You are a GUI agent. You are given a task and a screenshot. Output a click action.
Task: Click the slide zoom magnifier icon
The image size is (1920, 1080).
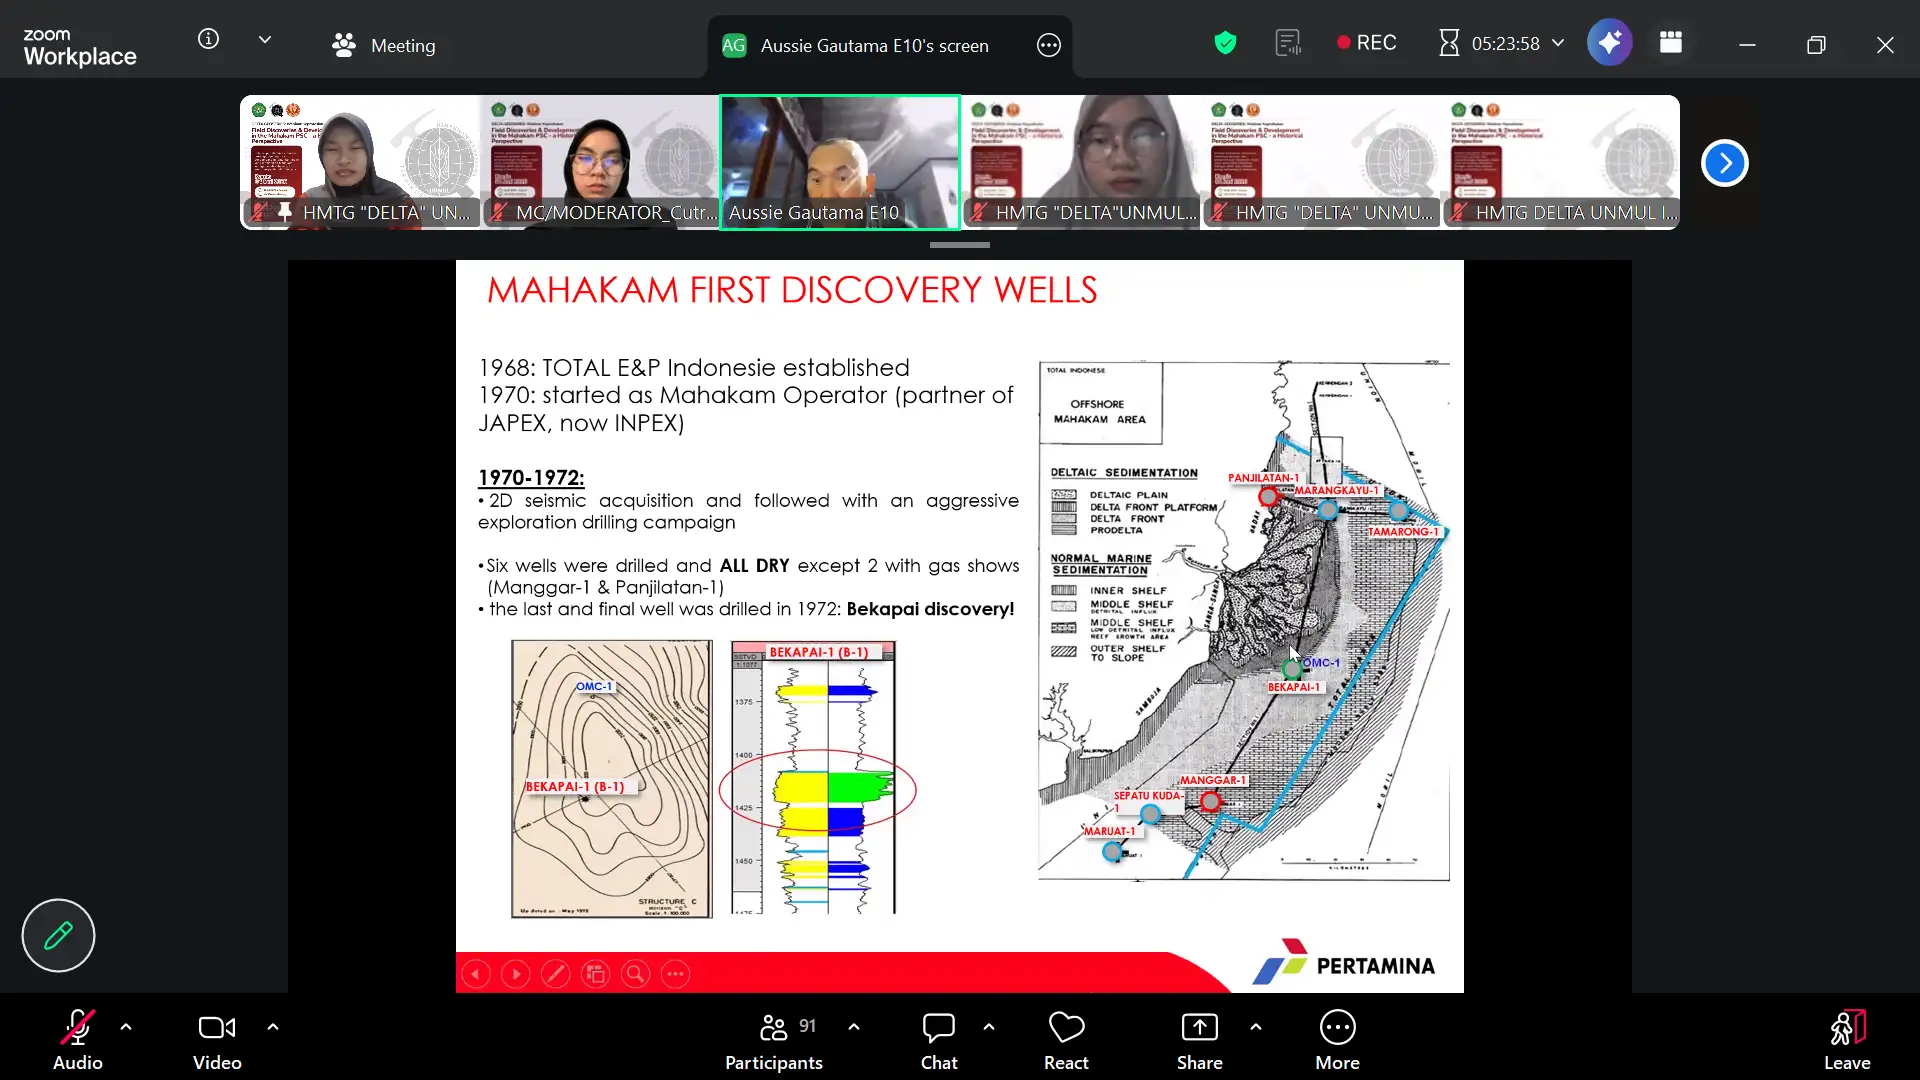(636, 974)
